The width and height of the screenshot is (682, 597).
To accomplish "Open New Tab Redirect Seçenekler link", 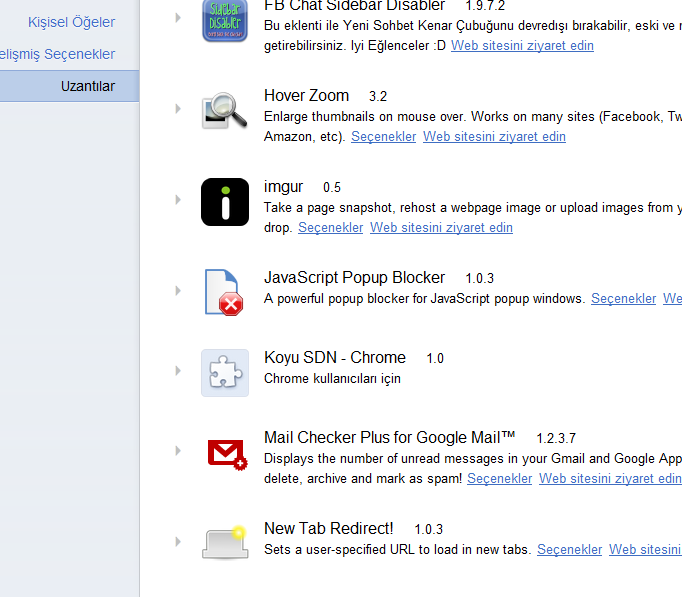I will tap(569, 550).
